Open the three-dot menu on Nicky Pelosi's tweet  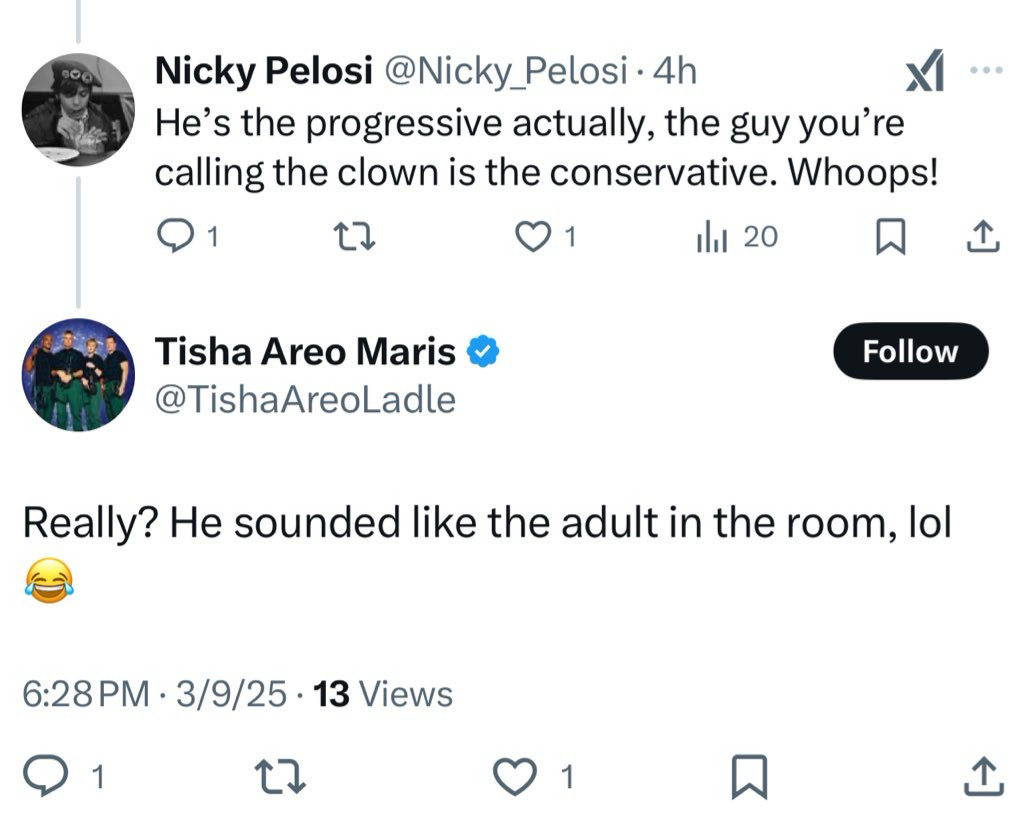[x=986, y=70]
